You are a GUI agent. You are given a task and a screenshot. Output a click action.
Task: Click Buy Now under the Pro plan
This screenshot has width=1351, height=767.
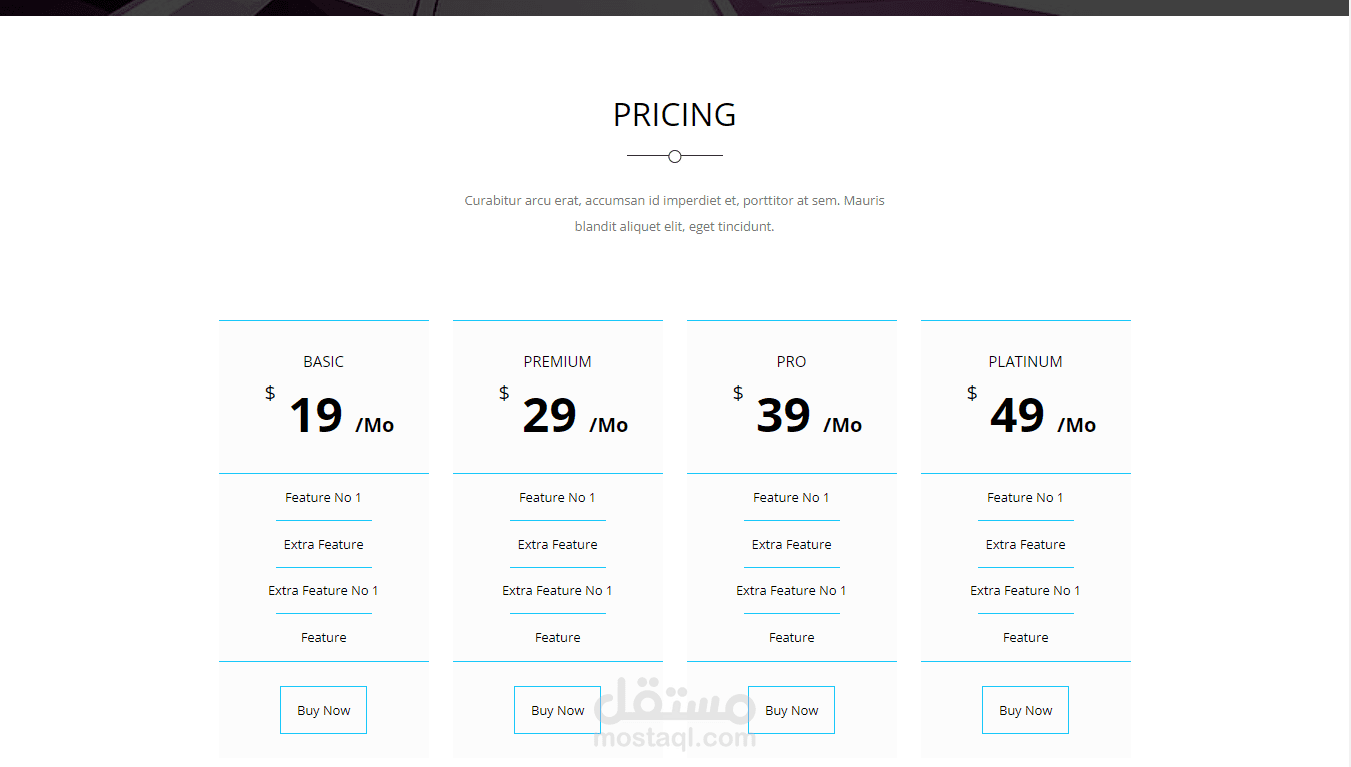click(x=791, y=710)
